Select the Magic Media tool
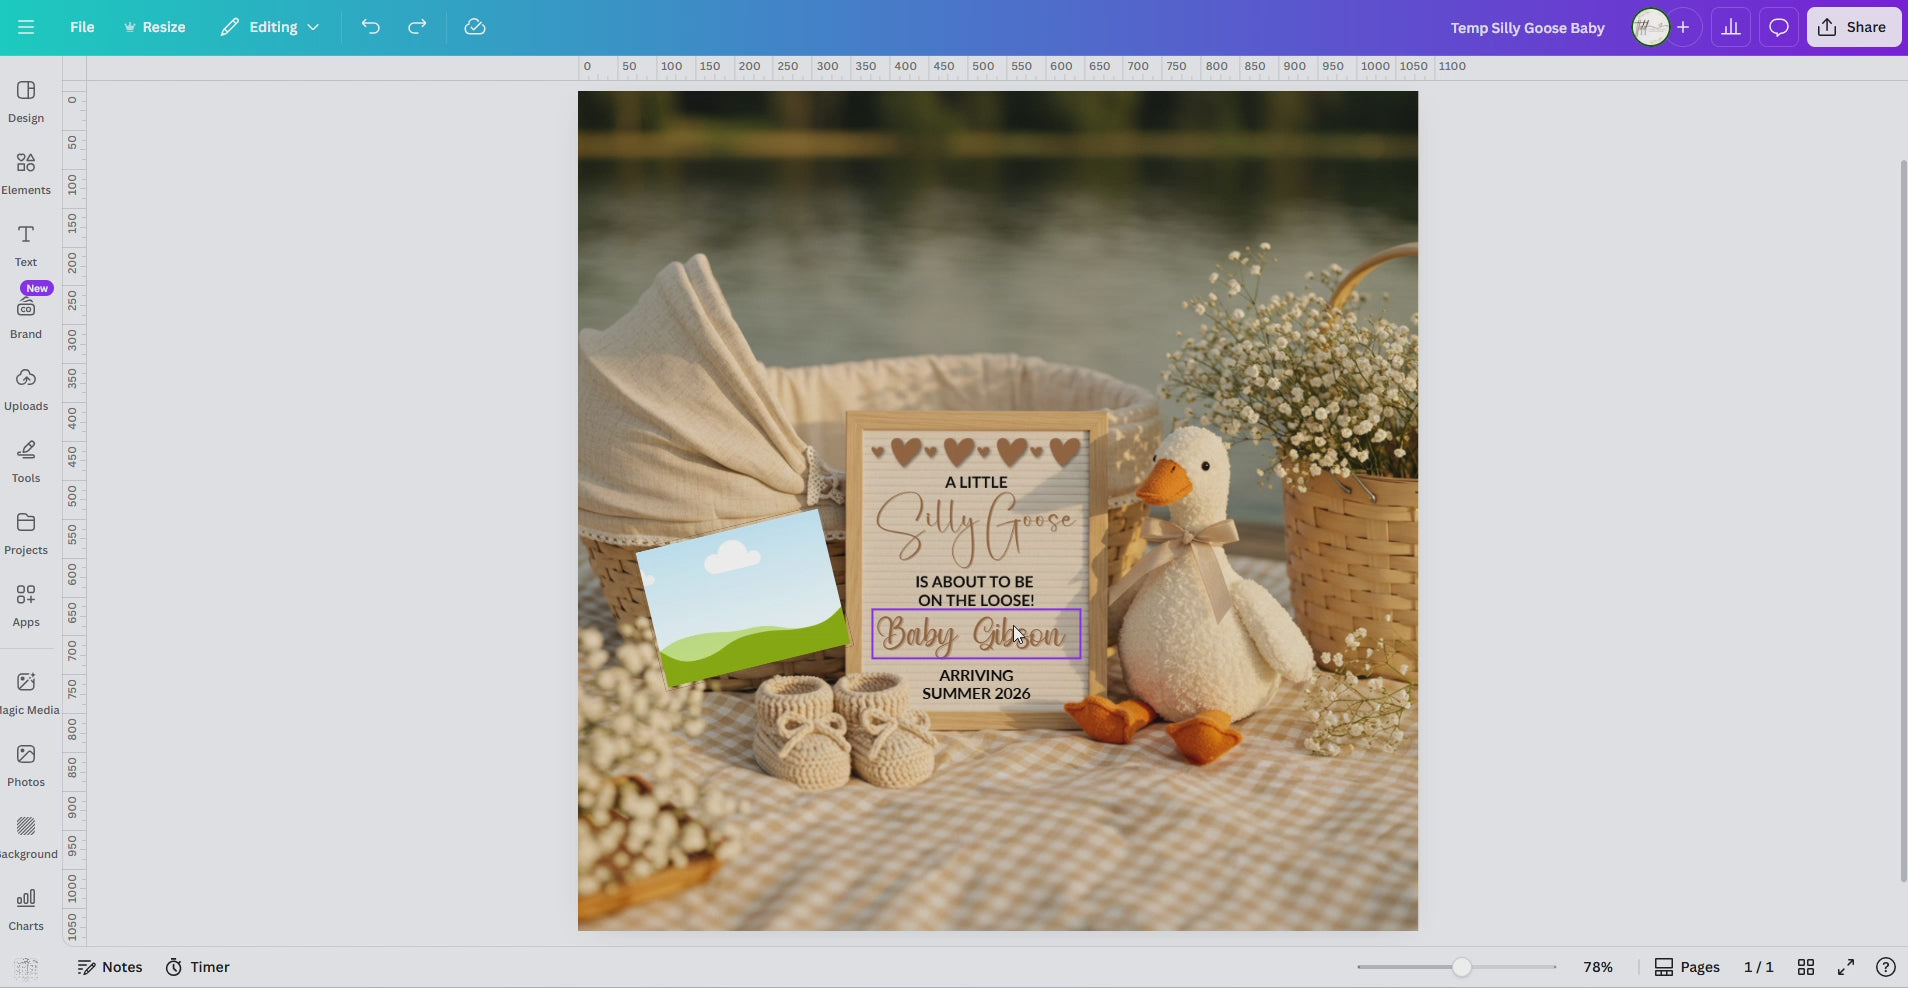This screenshot has height=988, width=1908. (x=26, y=690)
